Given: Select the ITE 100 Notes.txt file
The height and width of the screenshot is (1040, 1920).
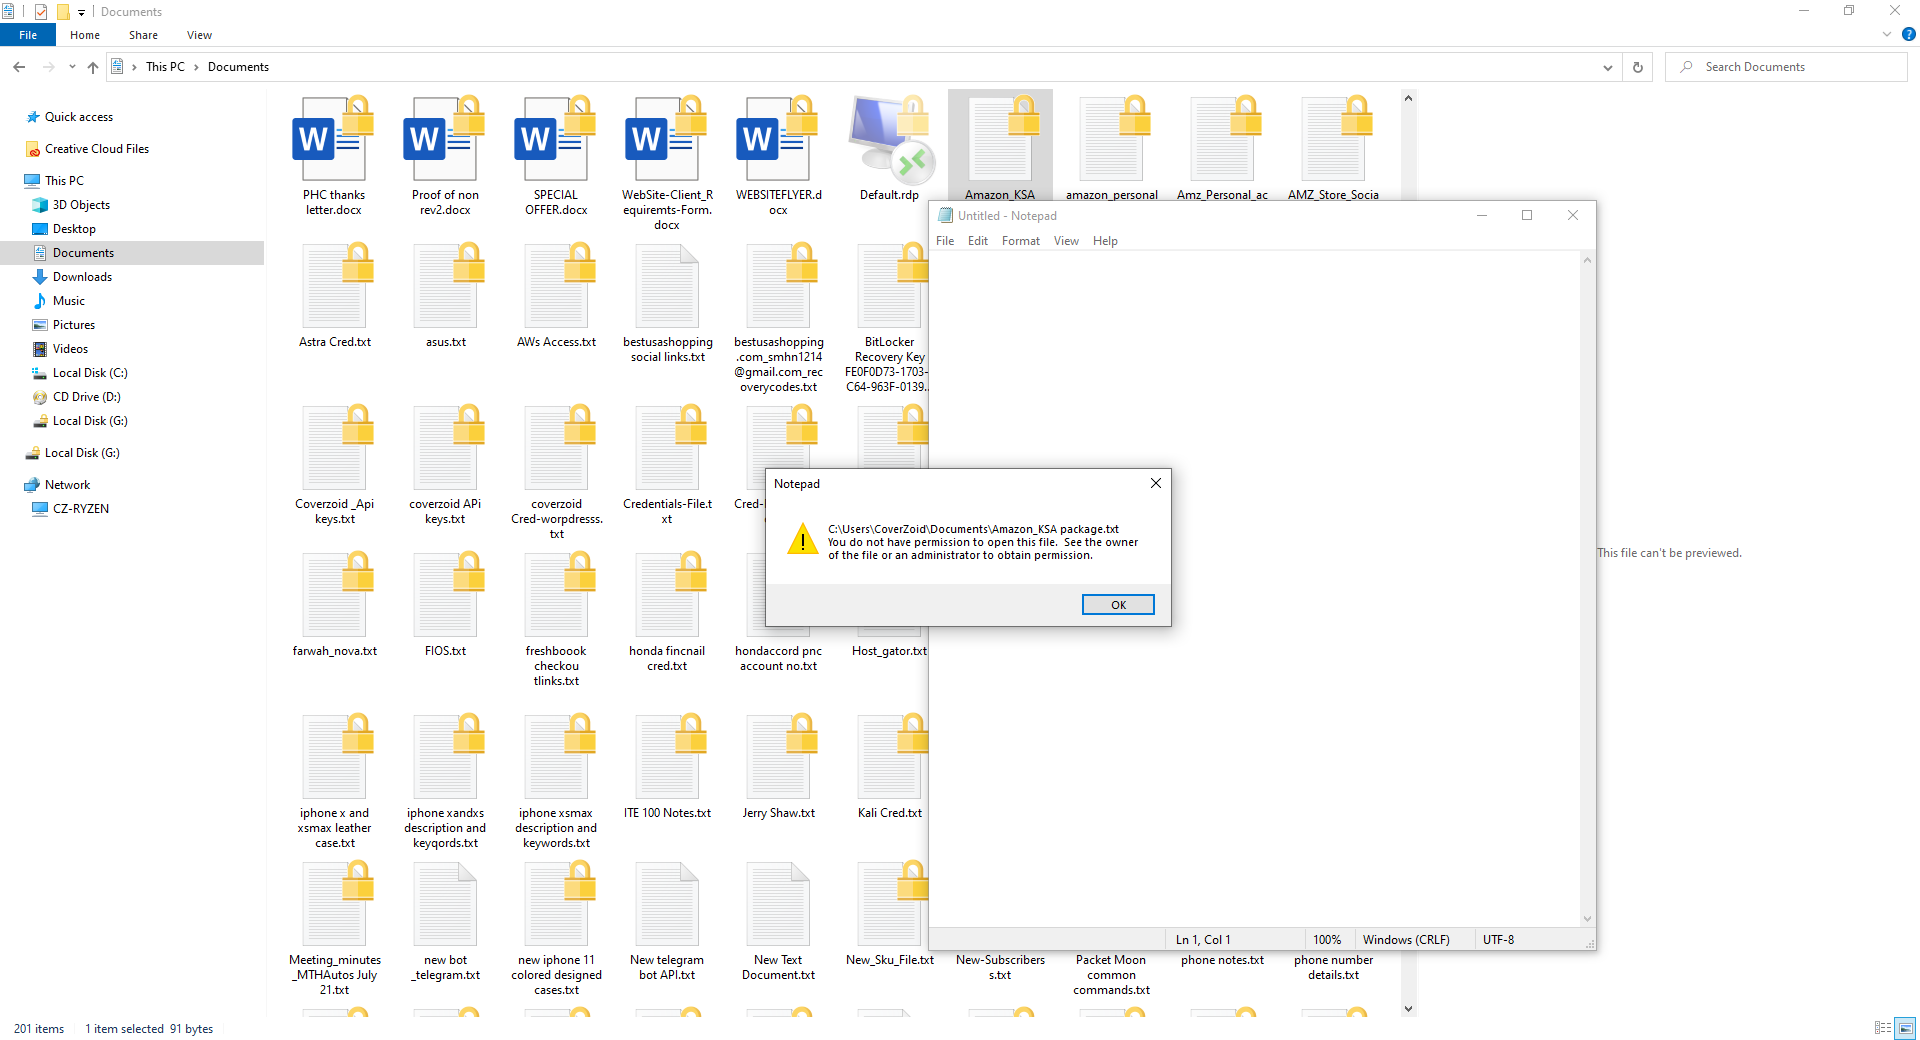Looking at the screenshot, I should click(667, 767).
